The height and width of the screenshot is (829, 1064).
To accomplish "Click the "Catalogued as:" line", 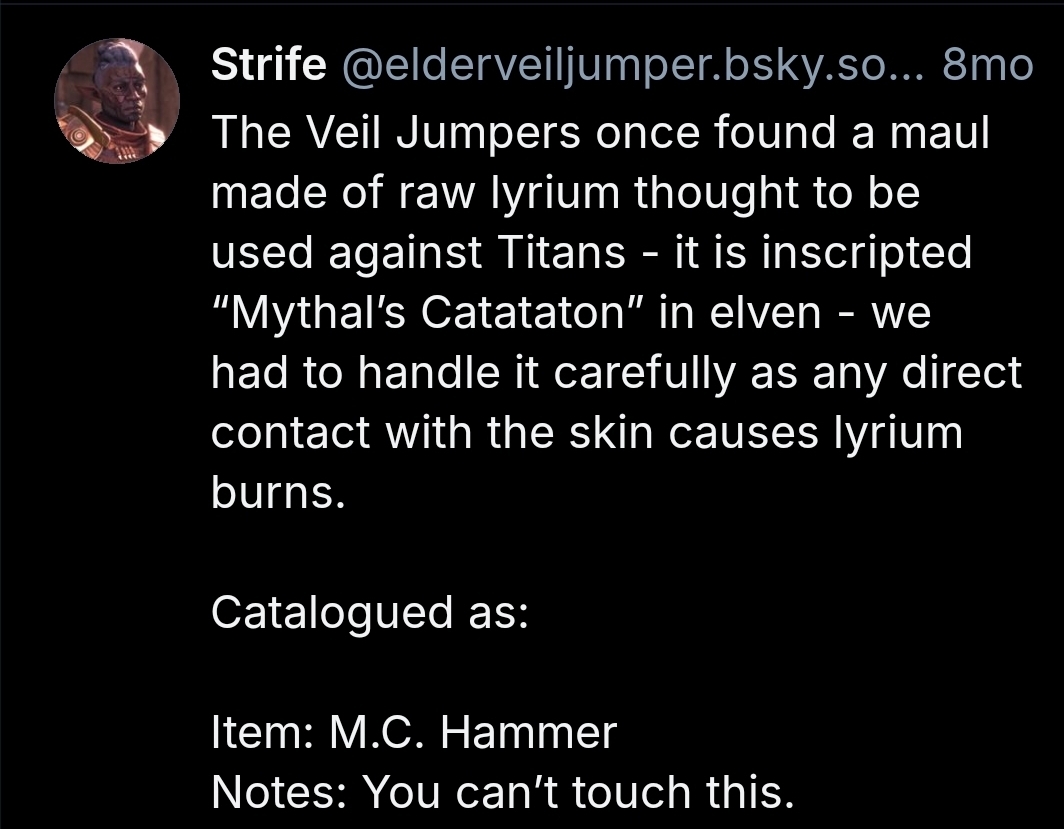I will pos(370,612).
